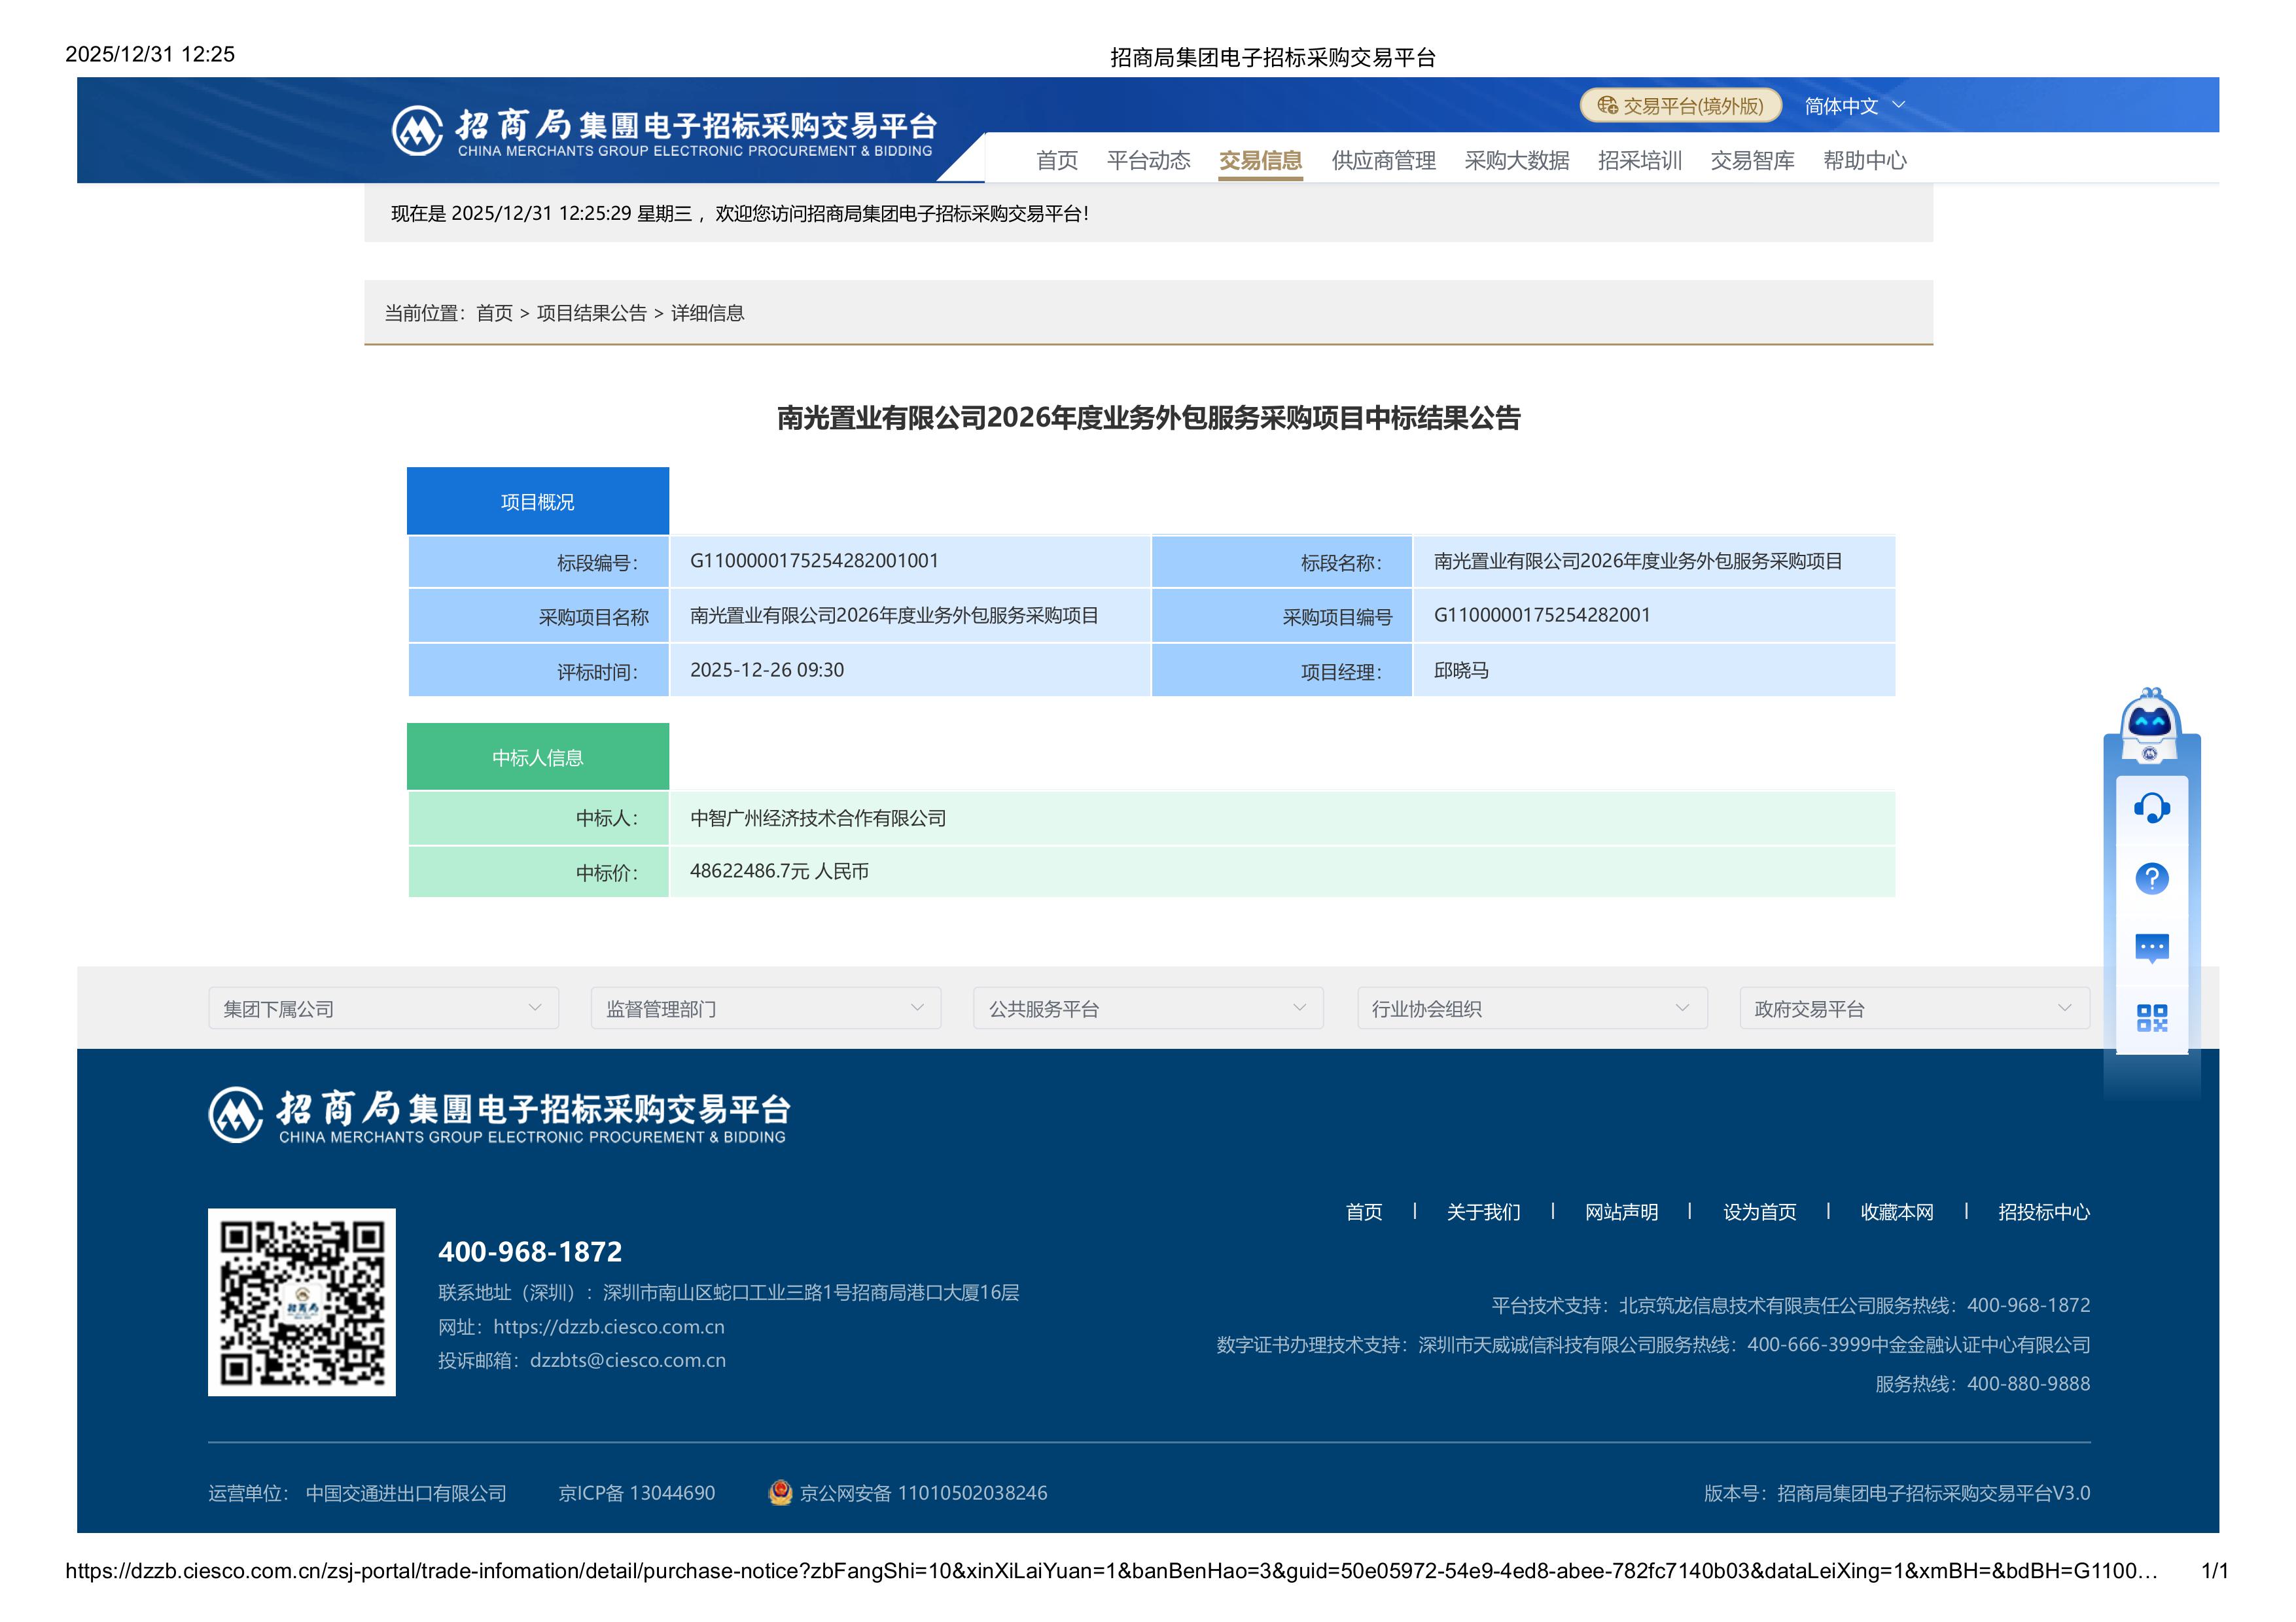Click the 交易平台(境外版) button
Screen dimensions: 2296x1622
pos(1680,106)
